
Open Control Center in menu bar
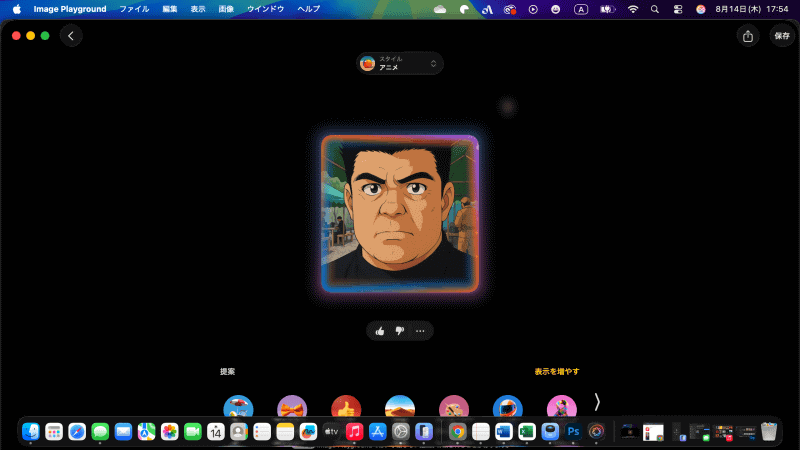coord(678,9)
